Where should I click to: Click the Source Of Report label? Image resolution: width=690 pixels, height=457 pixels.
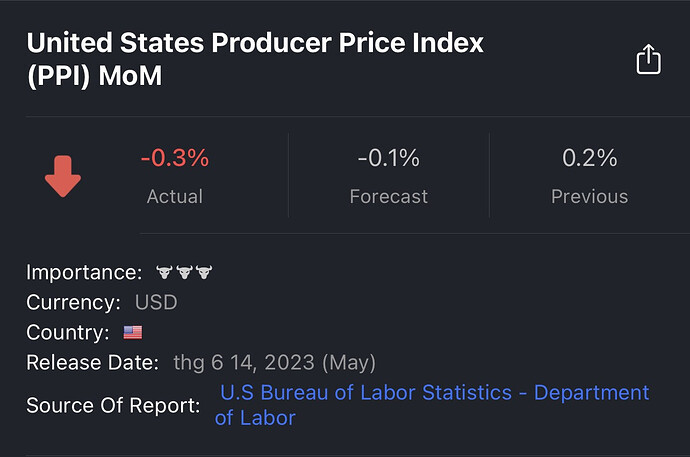pos(113,405)
